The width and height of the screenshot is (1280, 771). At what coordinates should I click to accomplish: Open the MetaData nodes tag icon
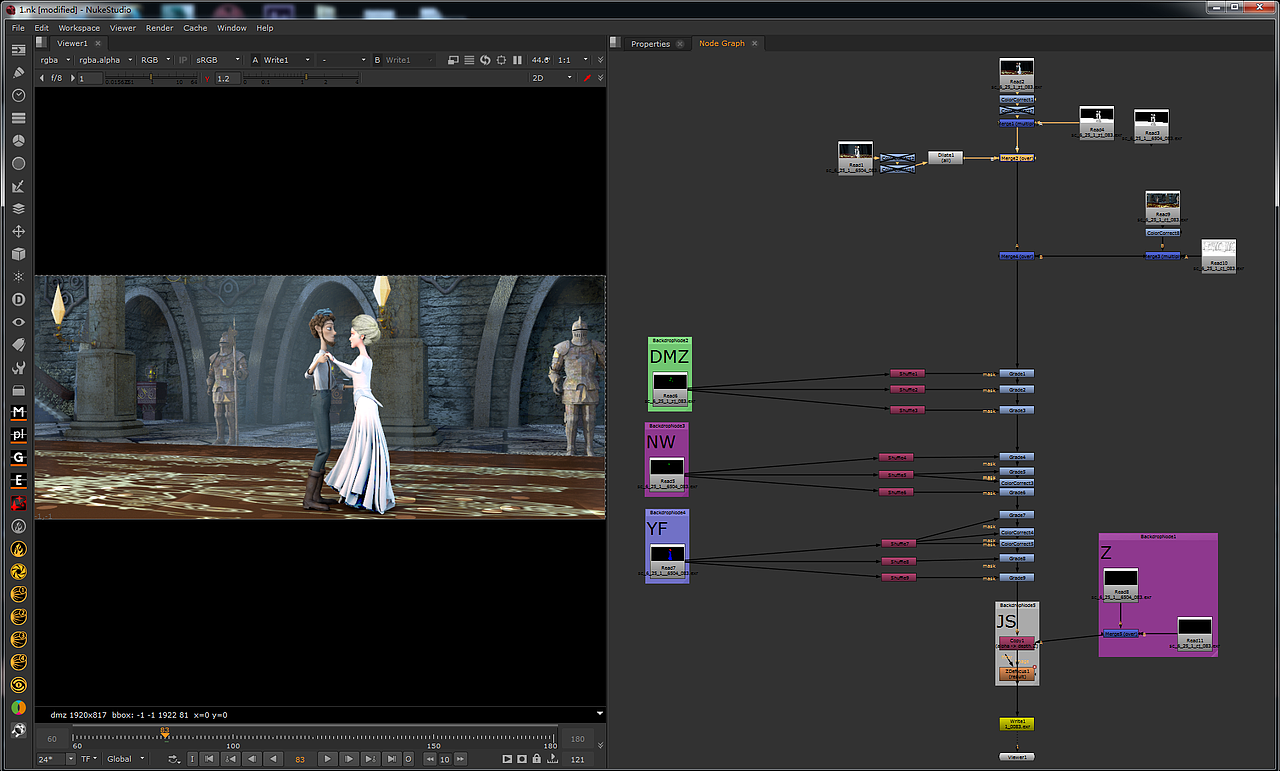tap(18, 345)
